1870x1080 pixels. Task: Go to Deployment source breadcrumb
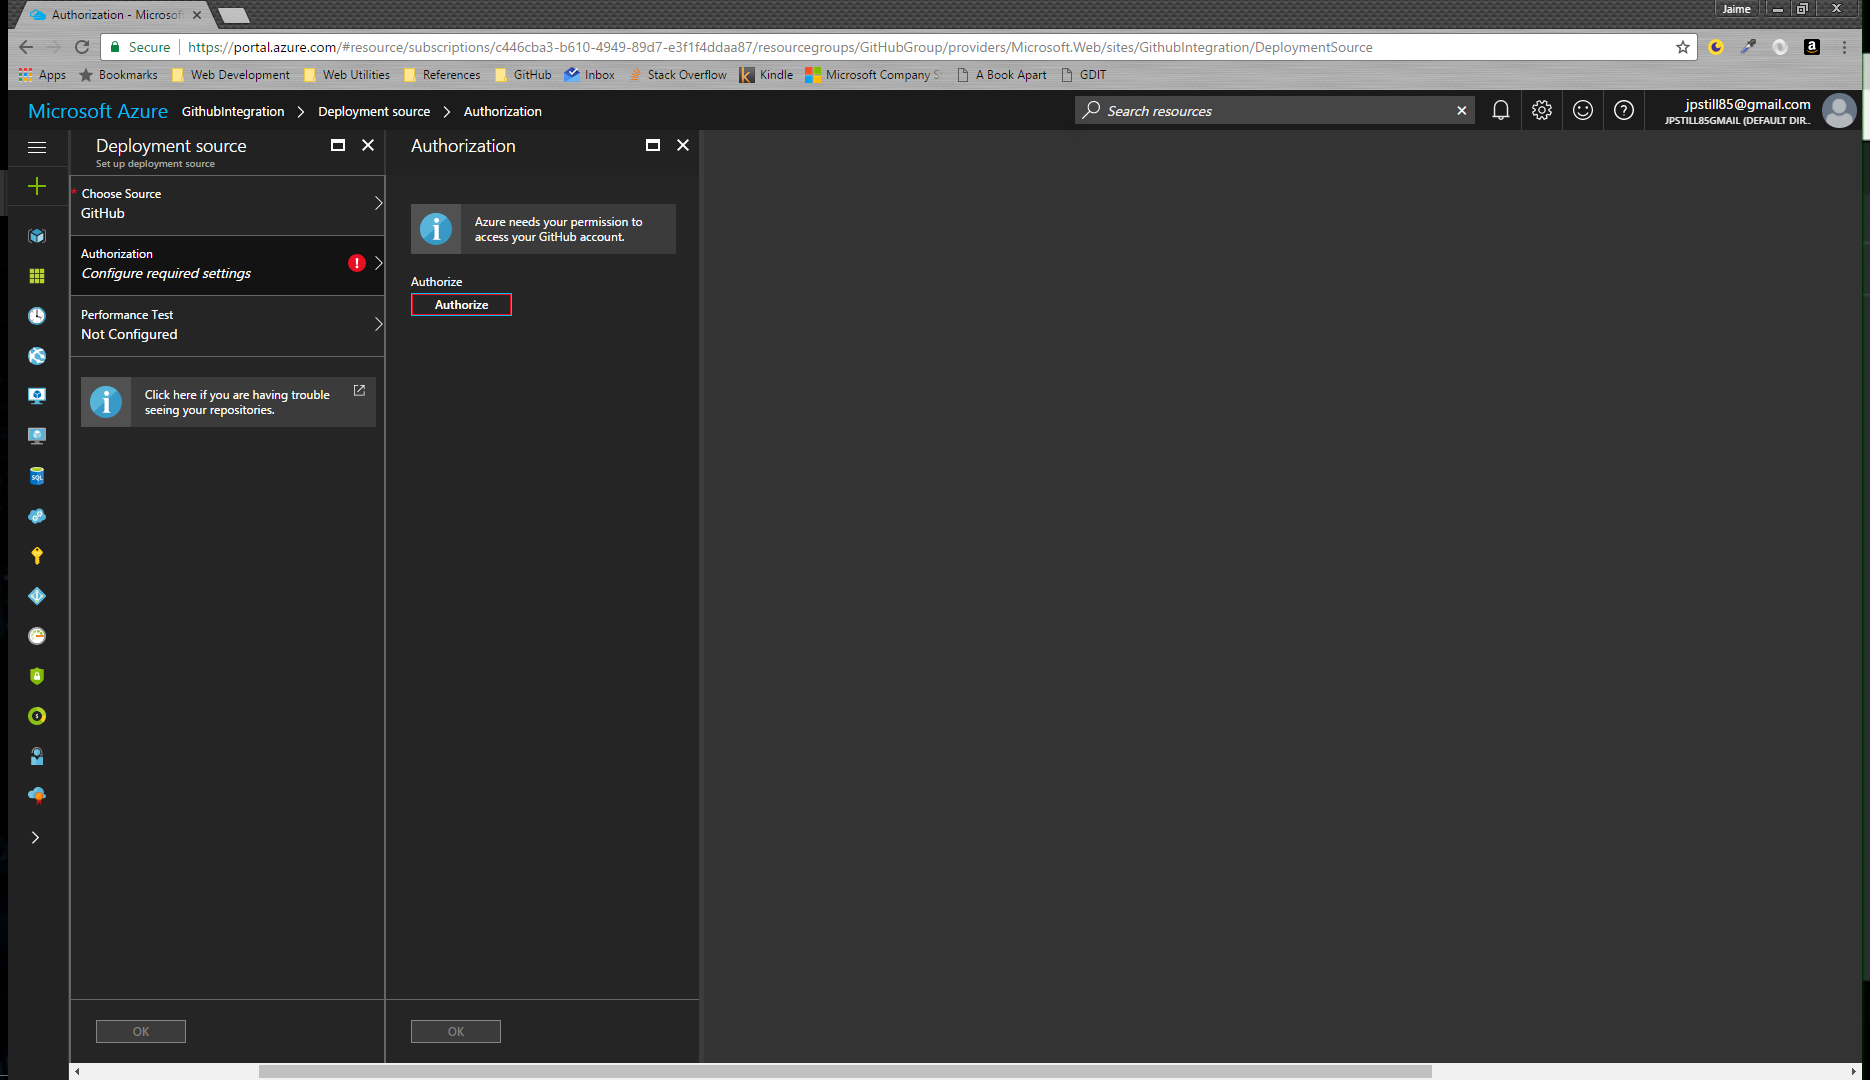(x=374, y=112)
